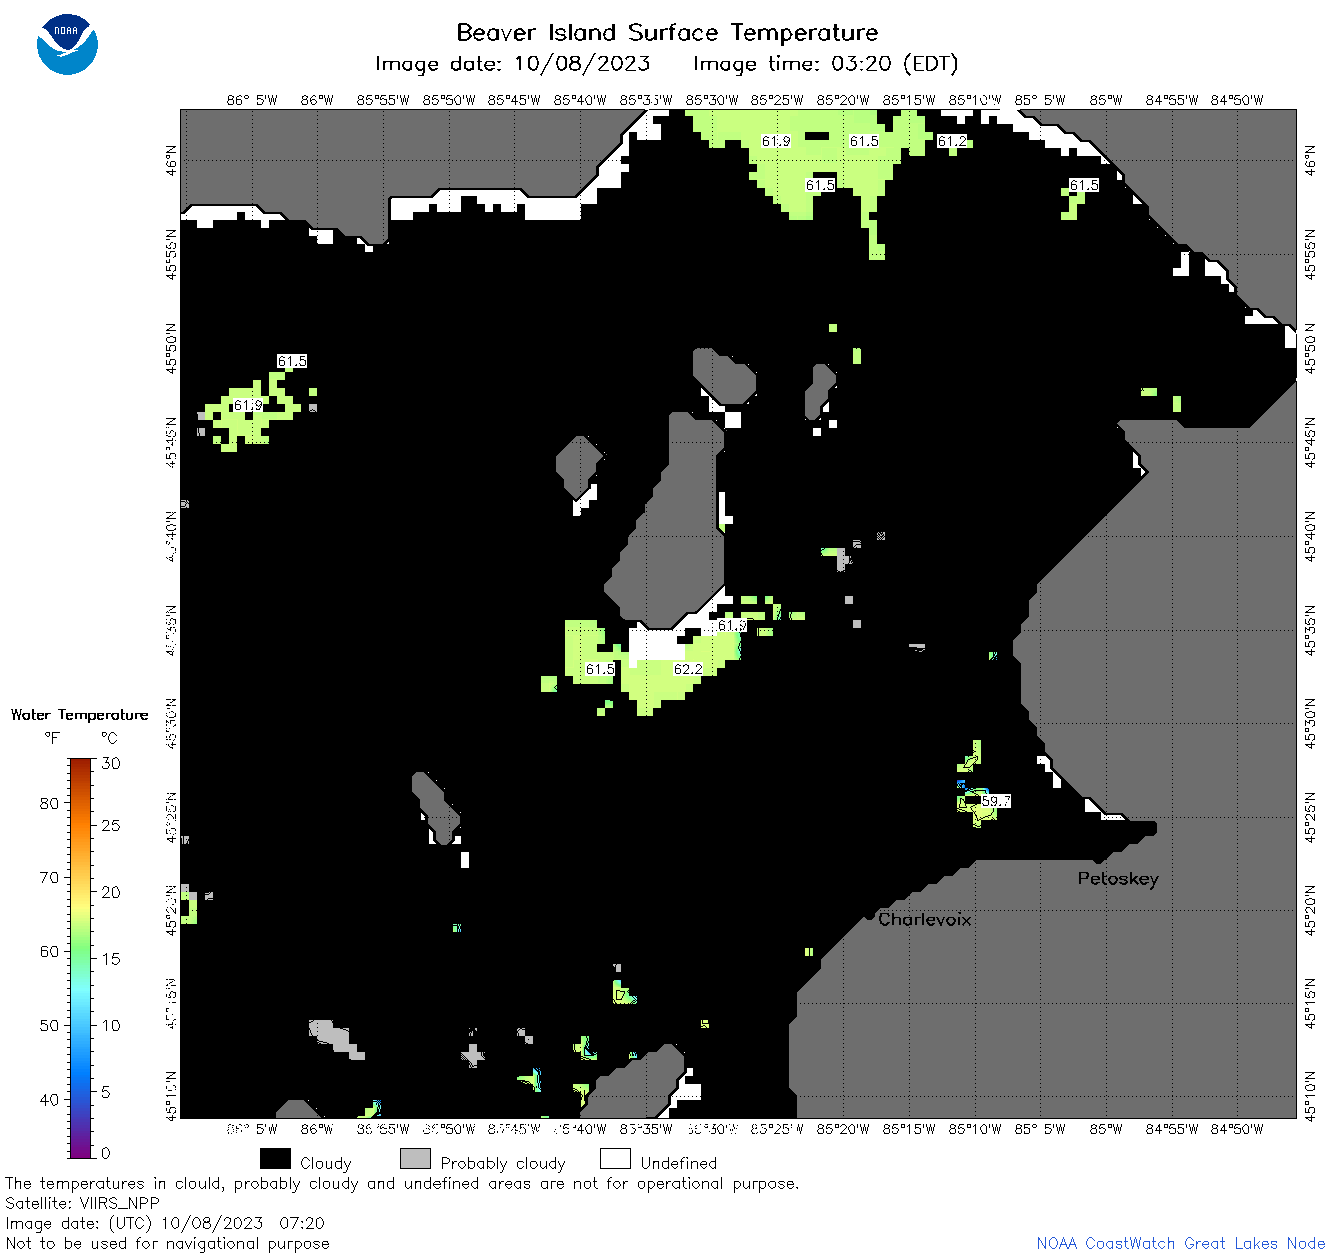Click the NOAA logo emblem
The image size is (1336, 1259).
pos(67,44)
